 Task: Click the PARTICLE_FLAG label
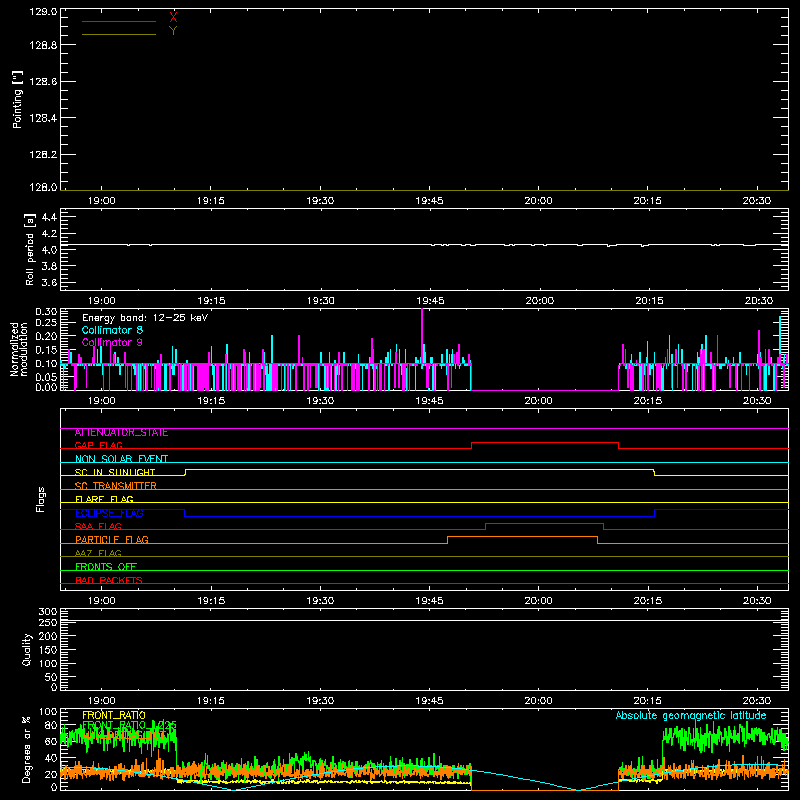pyautogui.click(x=112, y=540)
